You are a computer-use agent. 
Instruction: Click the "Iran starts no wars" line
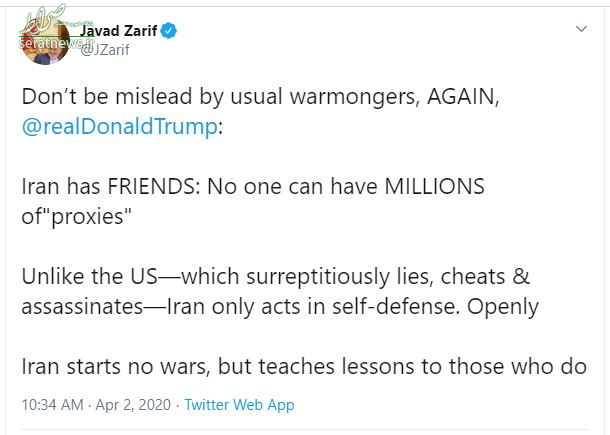304,367
